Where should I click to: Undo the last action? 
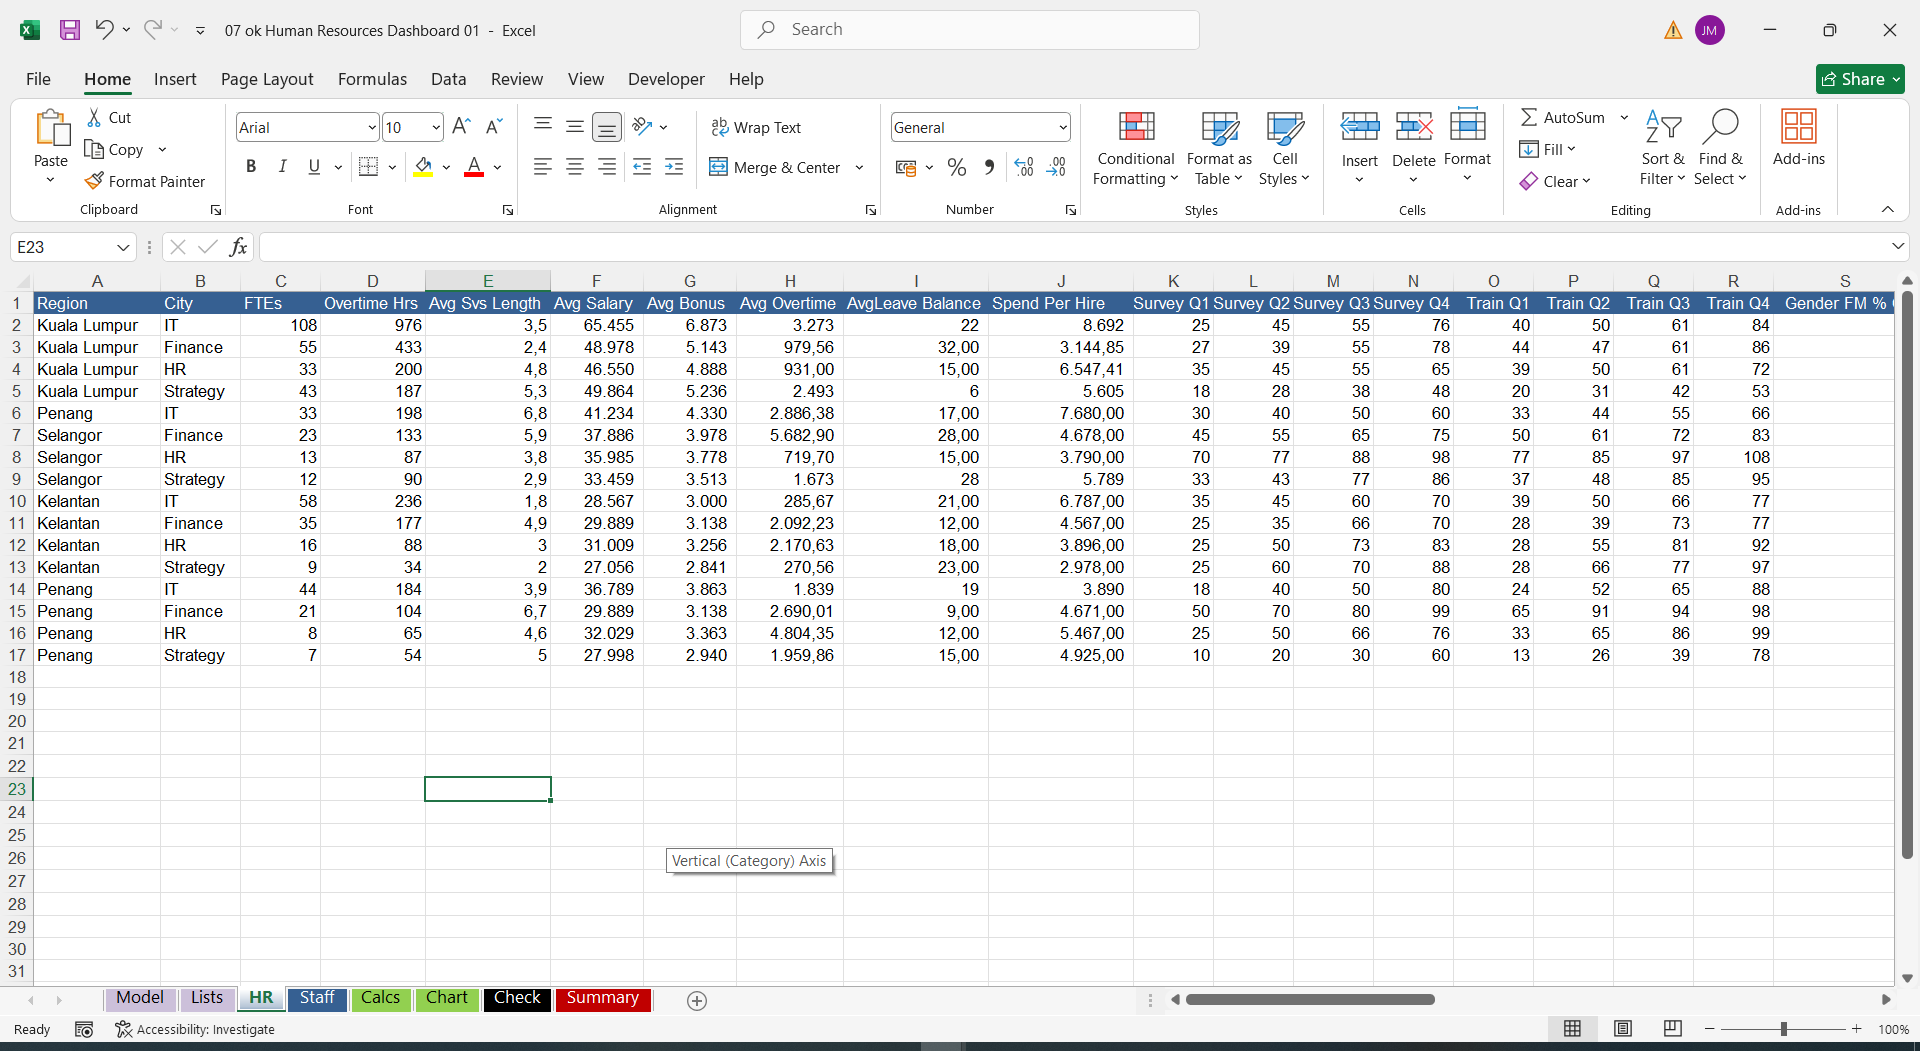104,30
